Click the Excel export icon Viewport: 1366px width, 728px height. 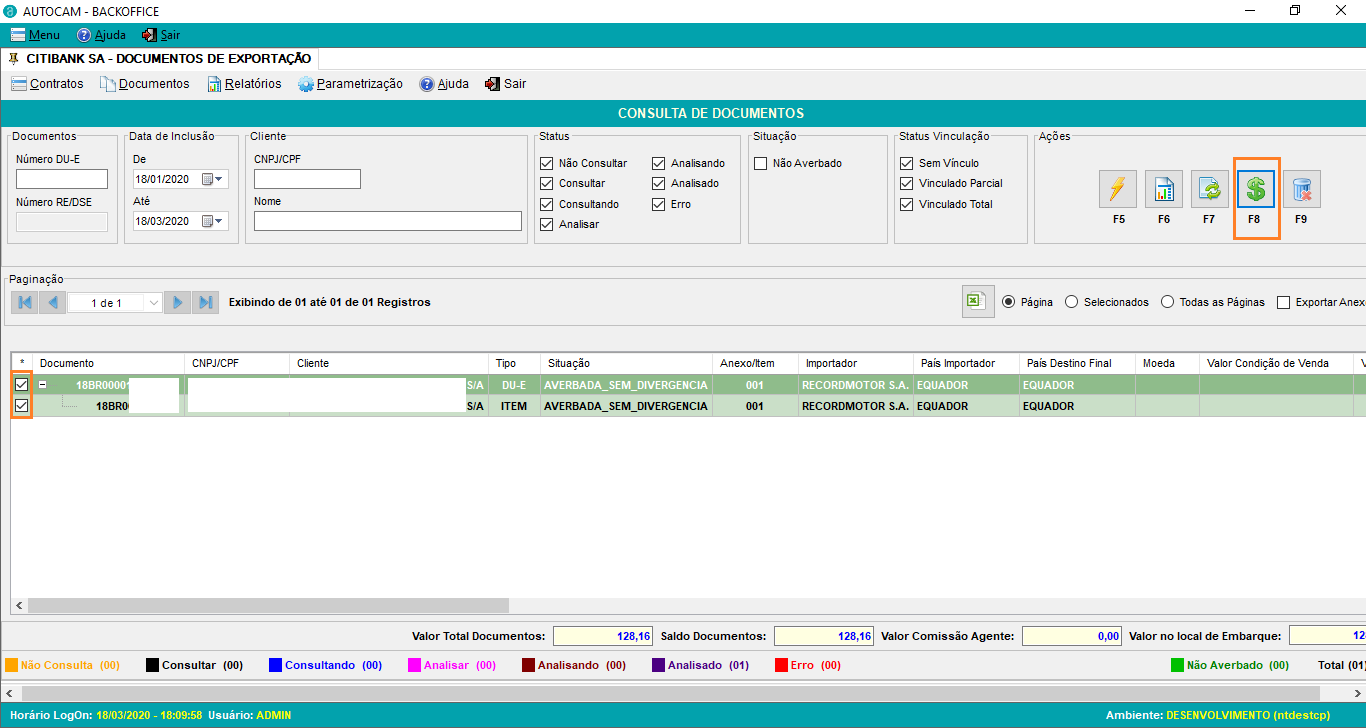(x=978, y=302)
